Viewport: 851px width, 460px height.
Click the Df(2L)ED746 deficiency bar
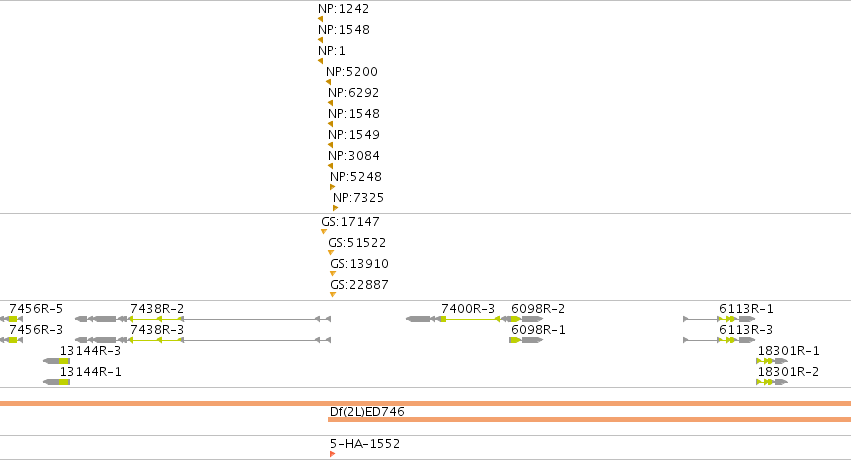(x=589, y=419)
